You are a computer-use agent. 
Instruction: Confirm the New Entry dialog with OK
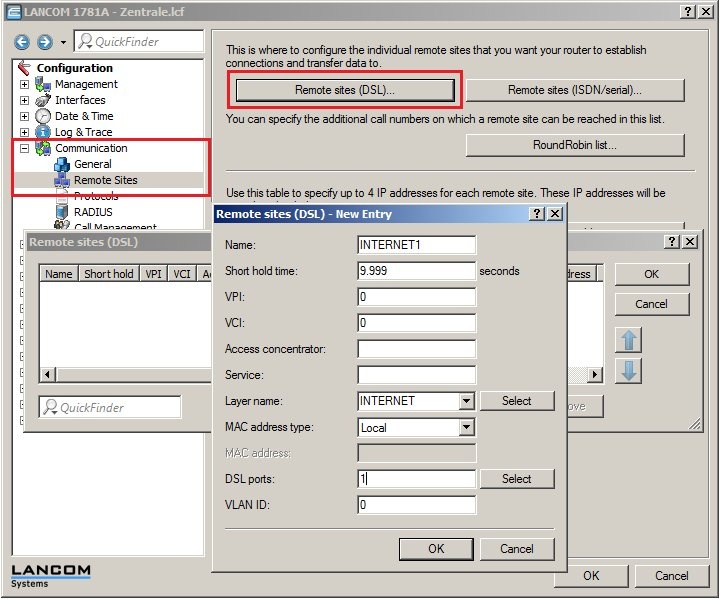click(x=436, y=548)
